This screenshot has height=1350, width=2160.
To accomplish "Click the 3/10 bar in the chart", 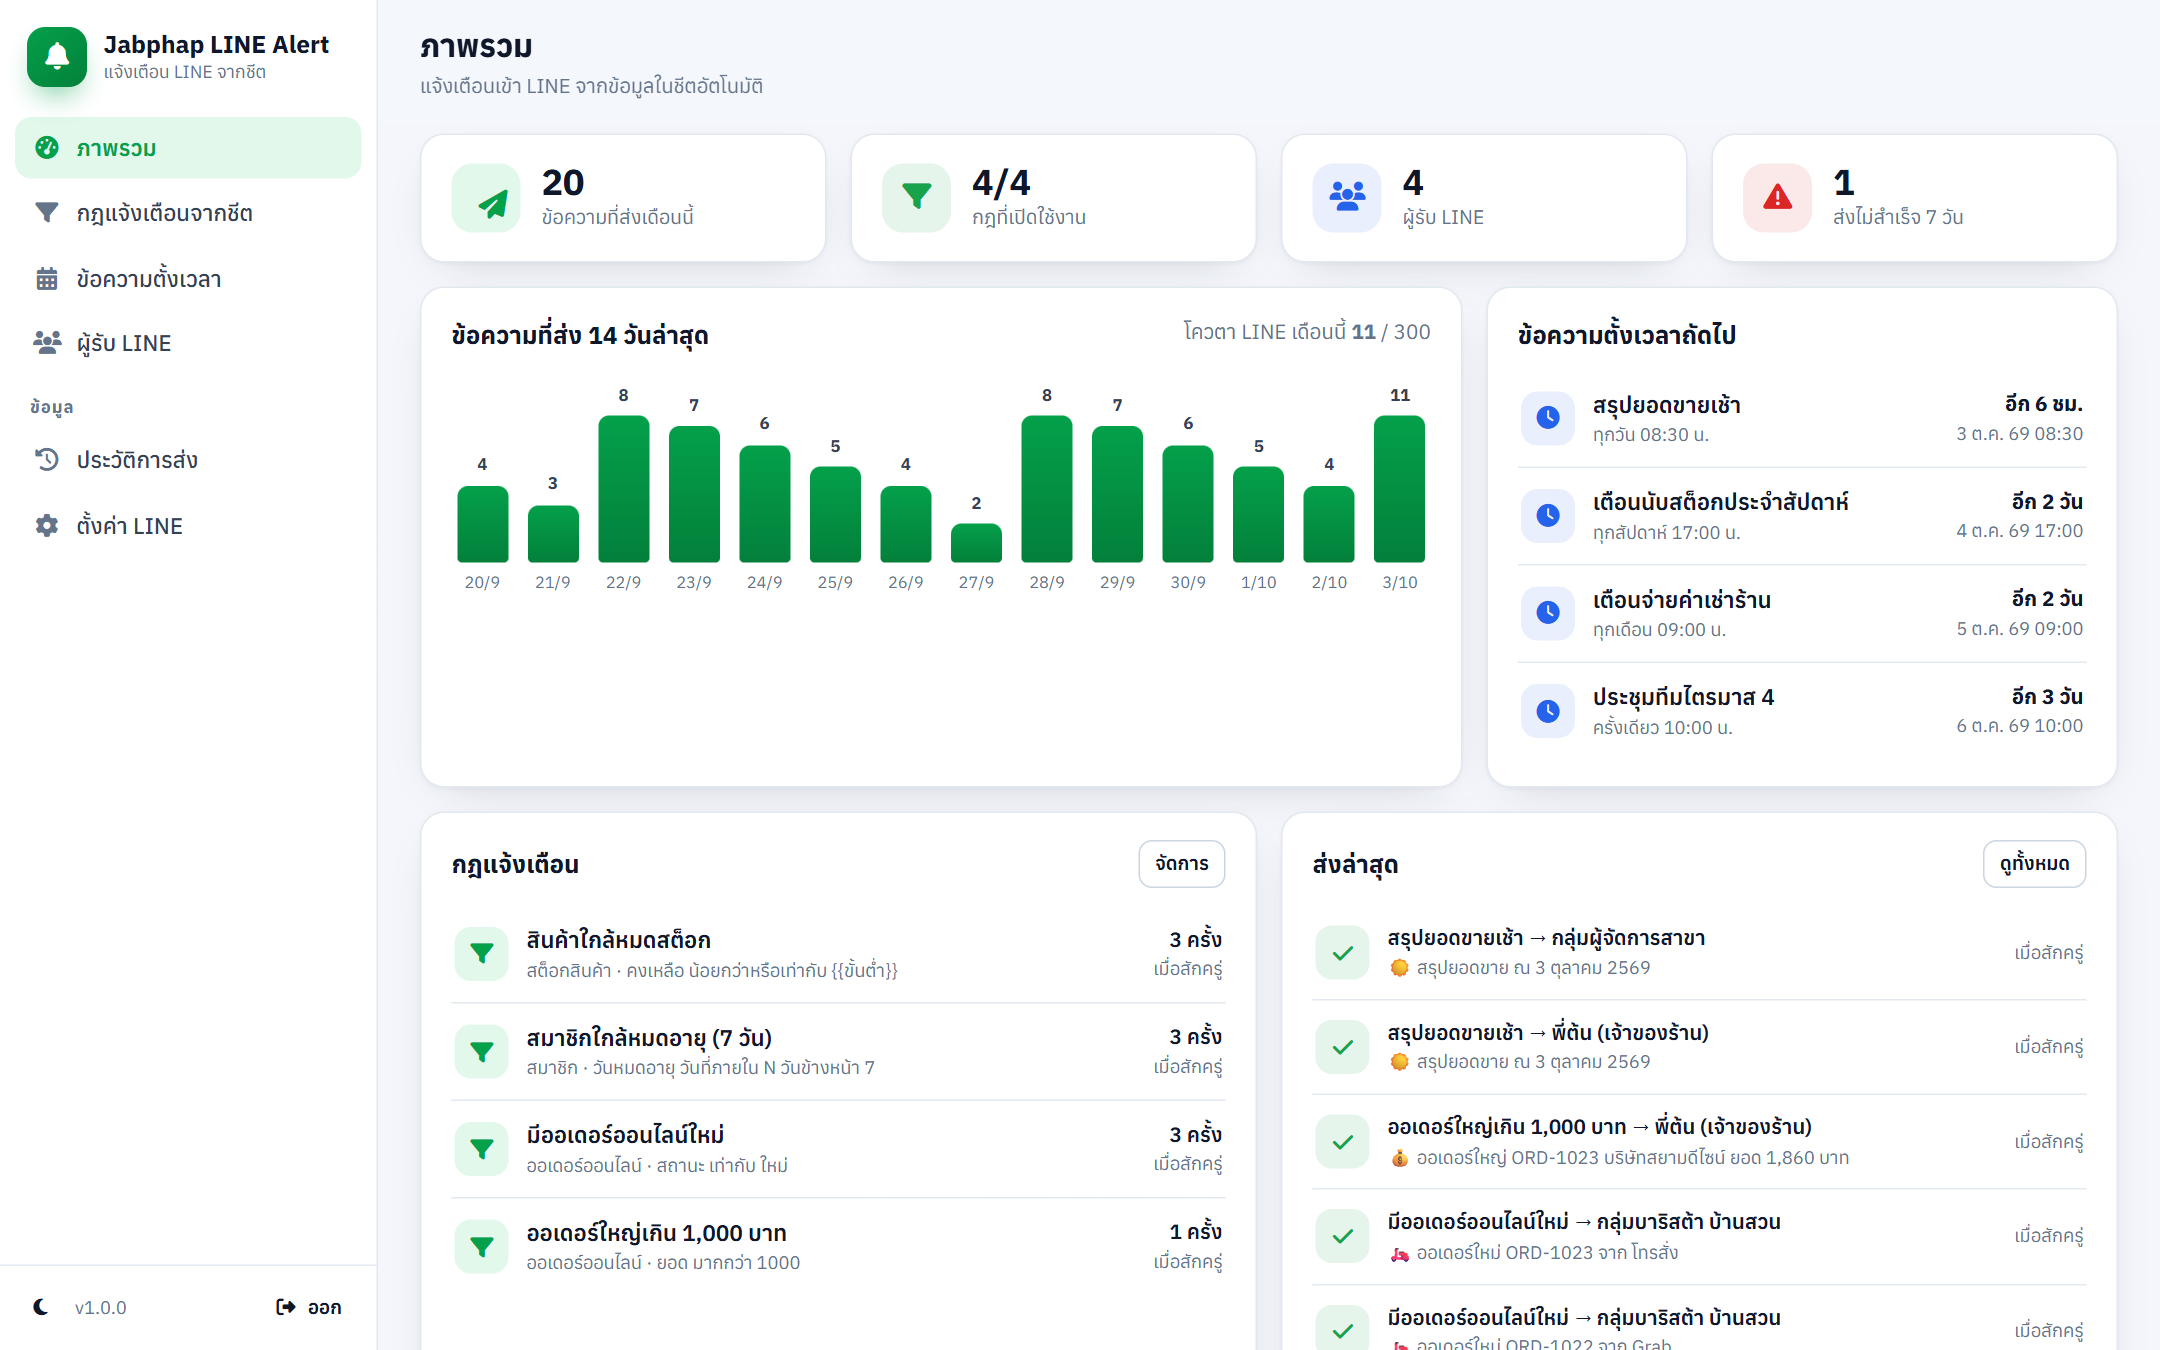I will coord(1399,489).
